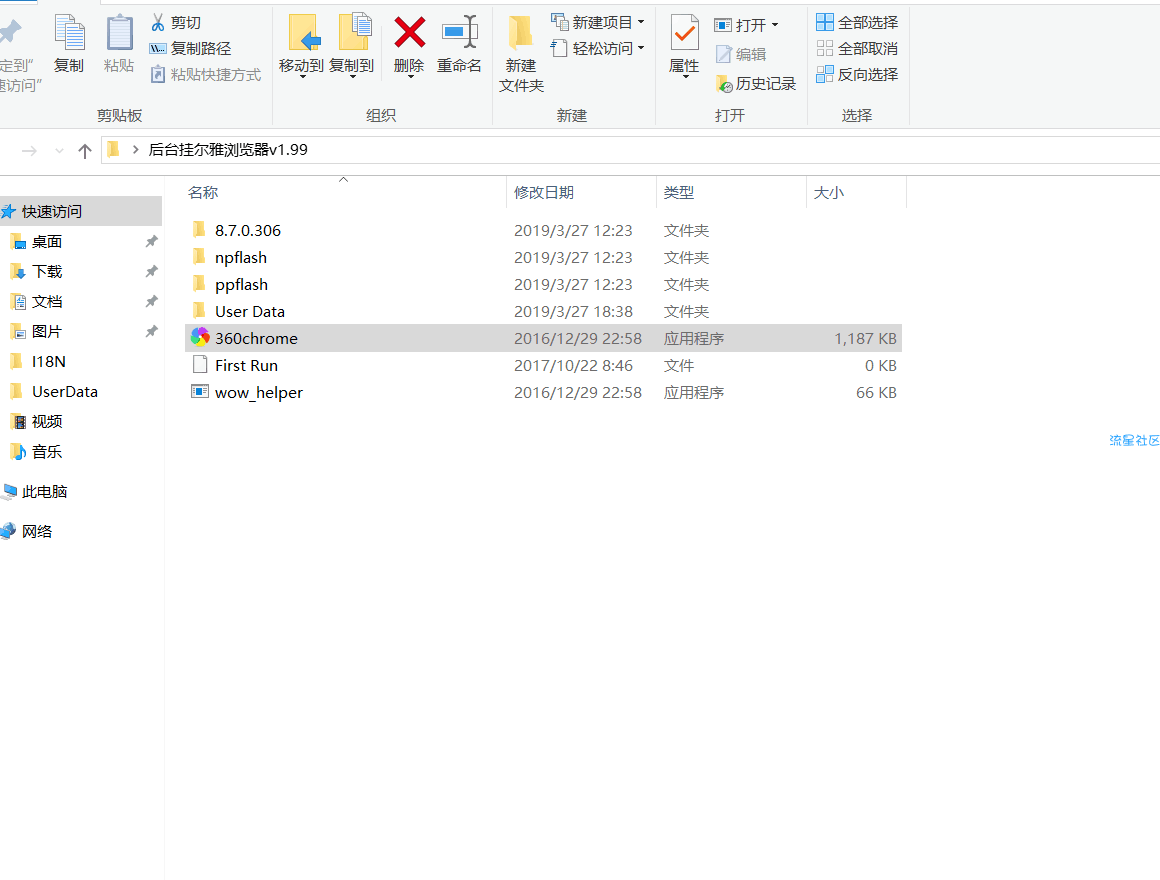
Task: Select the First Run file
Action: pos(544,365)
